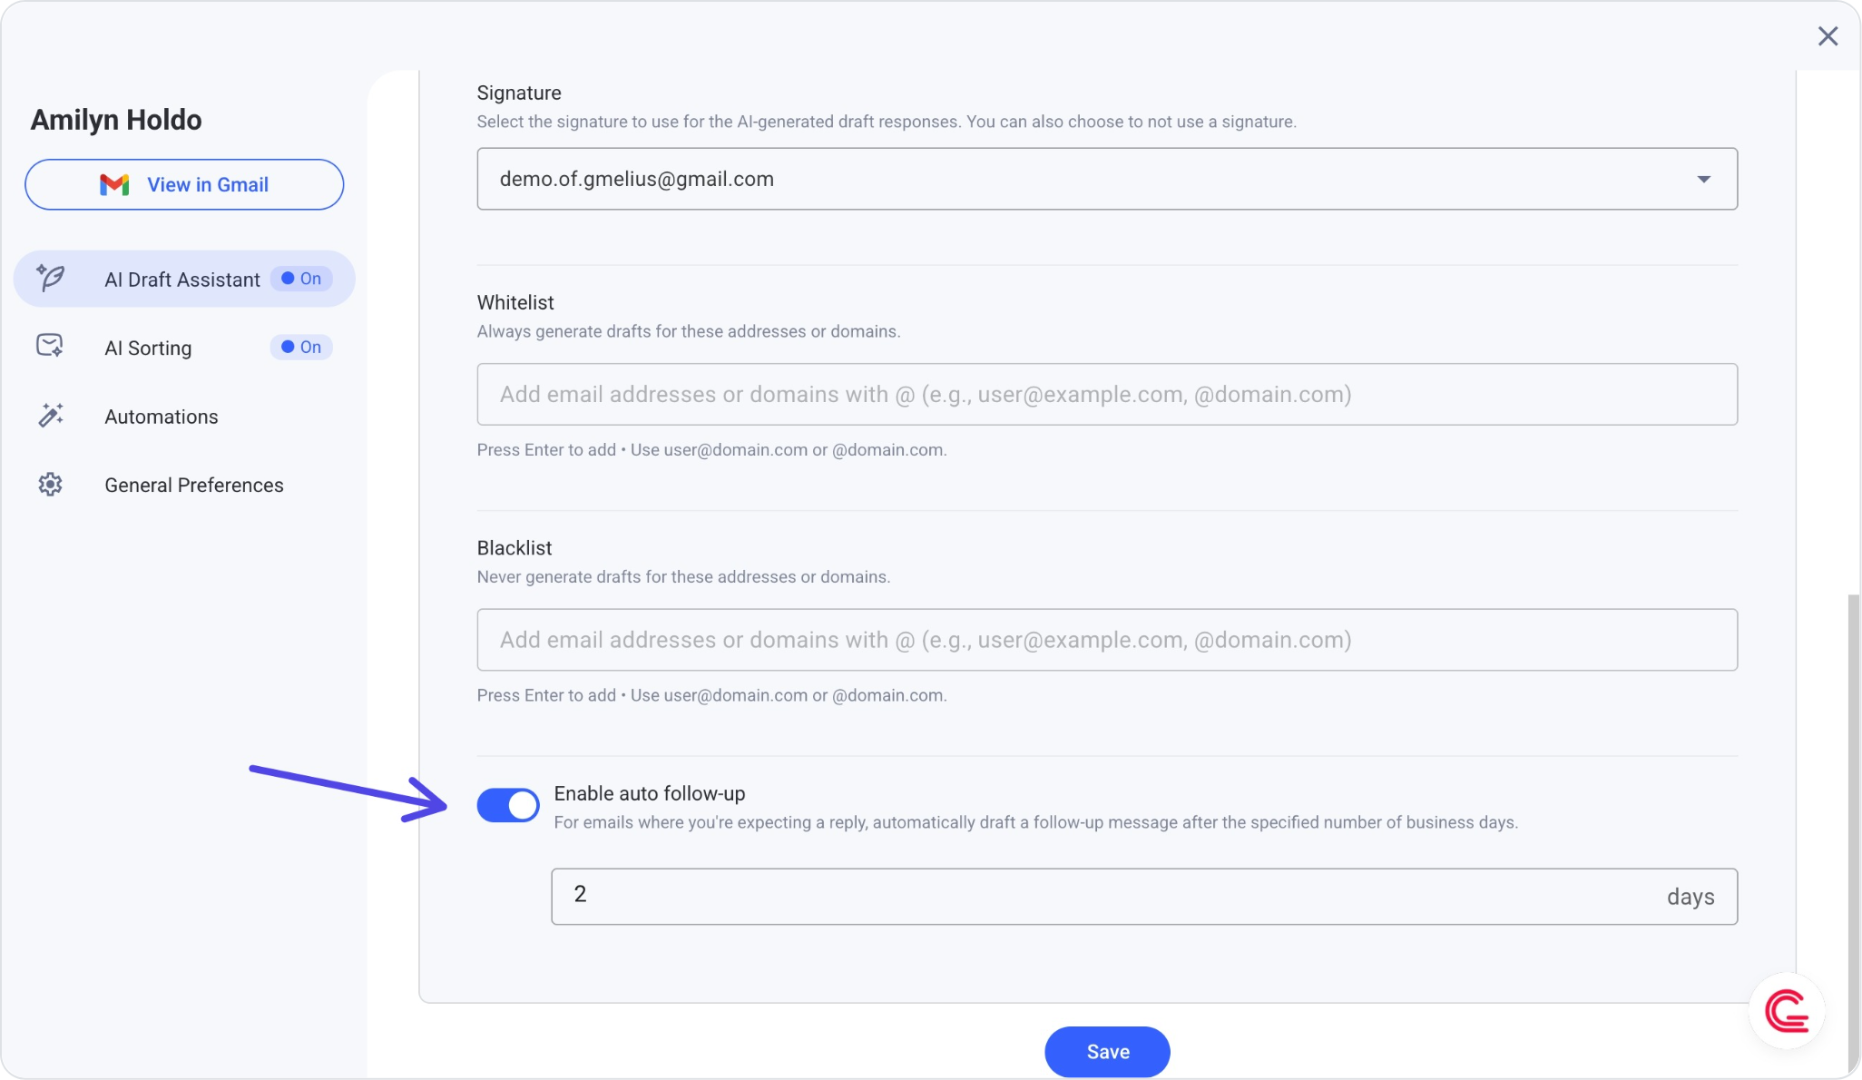Click the General Preferences gear icon

(50, 484)
